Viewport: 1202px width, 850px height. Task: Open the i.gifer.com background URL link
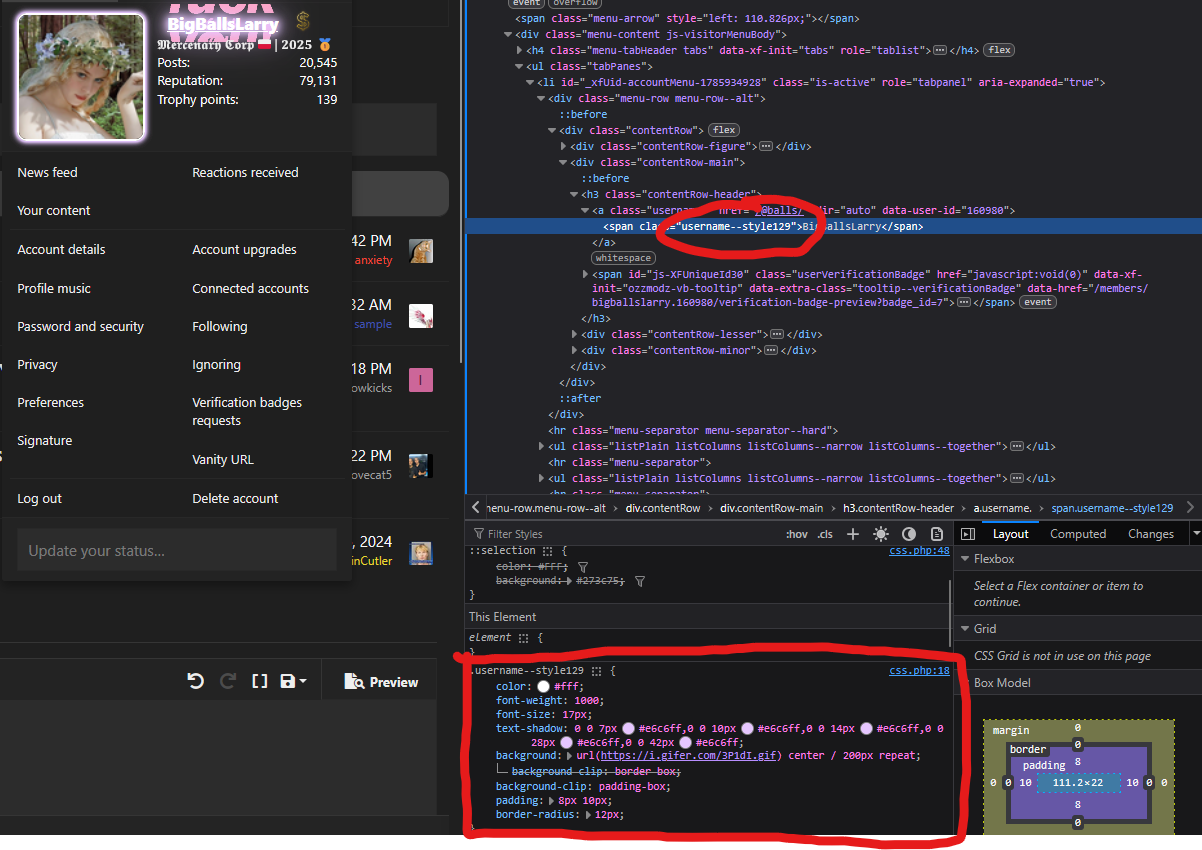pyautogui.click(x=690, y=756)
